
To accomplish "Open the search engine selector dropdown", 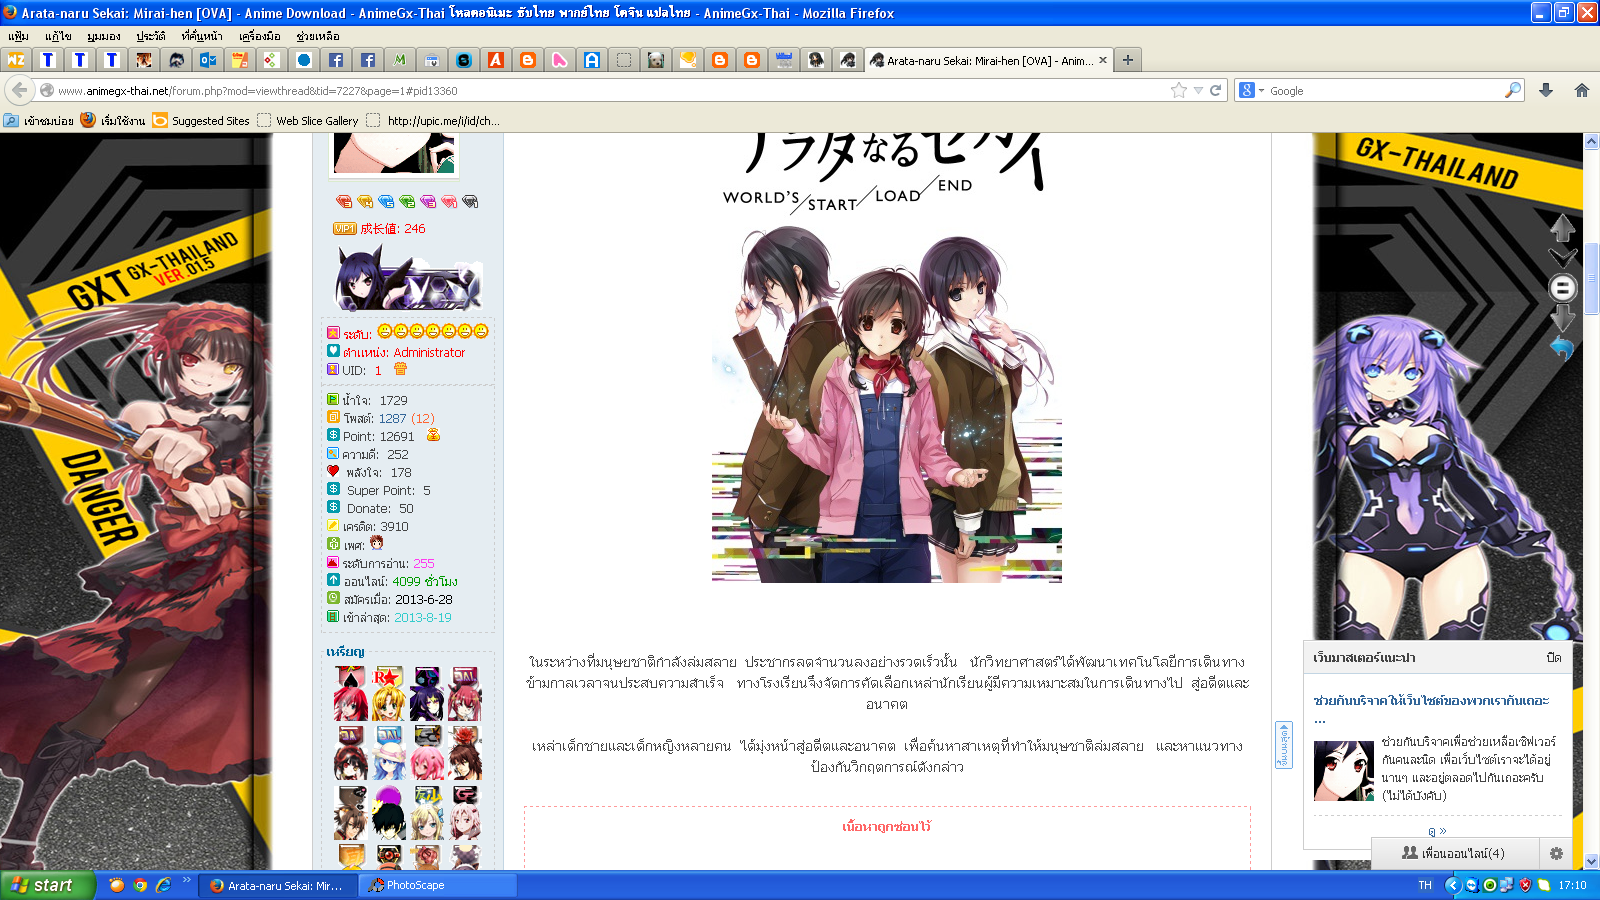I will tap(1251, 90).
